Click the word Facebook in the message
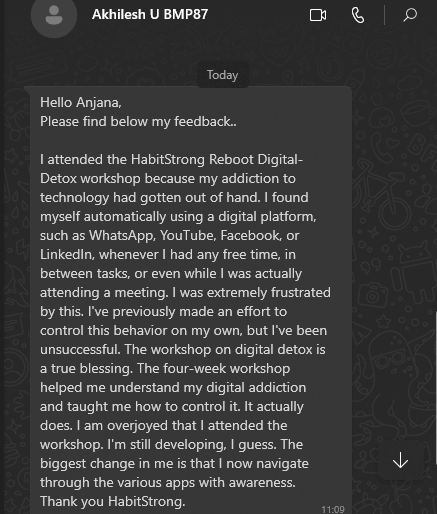The width and height of the screenshot is (437, 514). 251,235
